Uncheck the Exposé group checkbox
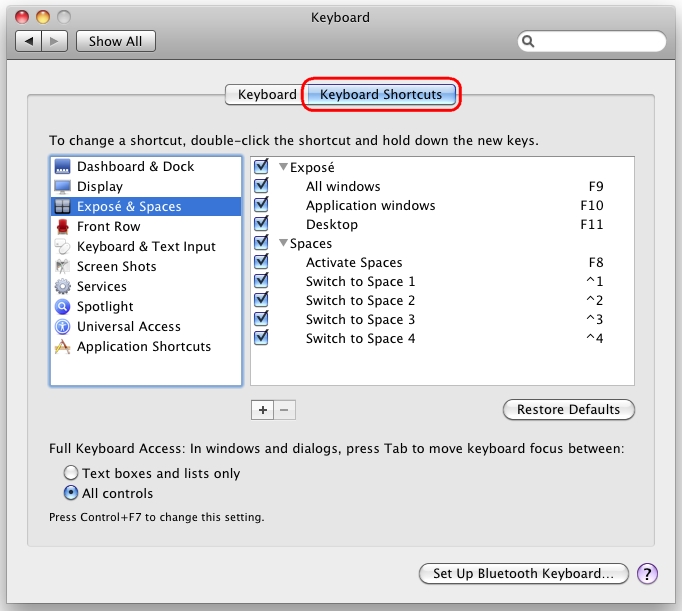The image size is (682, 611). (x=261, y=166)
